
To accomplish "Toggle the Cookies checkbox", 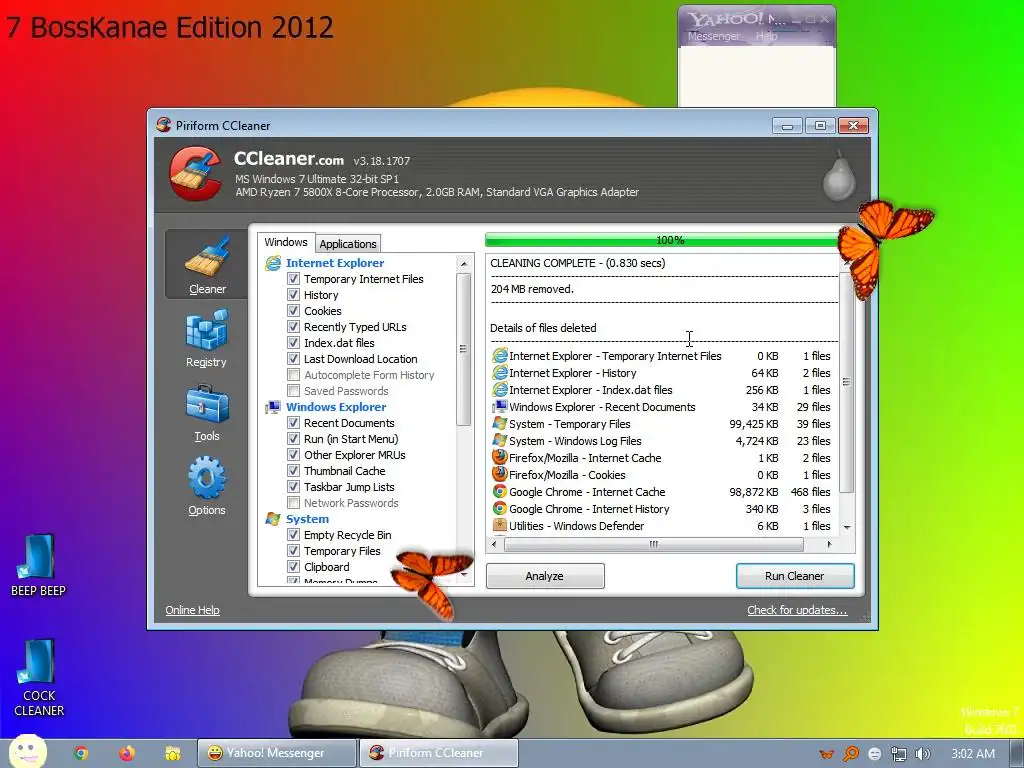I will tap(293, 311).
